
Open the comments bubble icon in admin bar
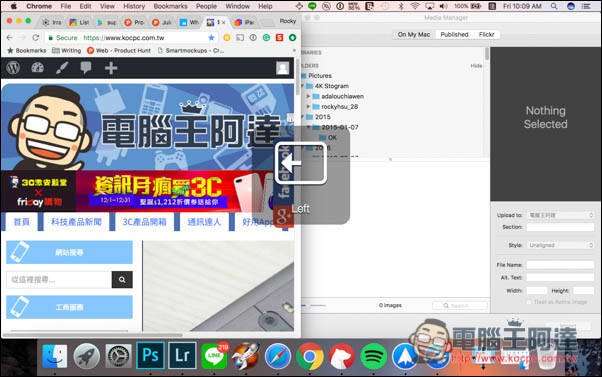pyautogui.click(x=86, y=68)
